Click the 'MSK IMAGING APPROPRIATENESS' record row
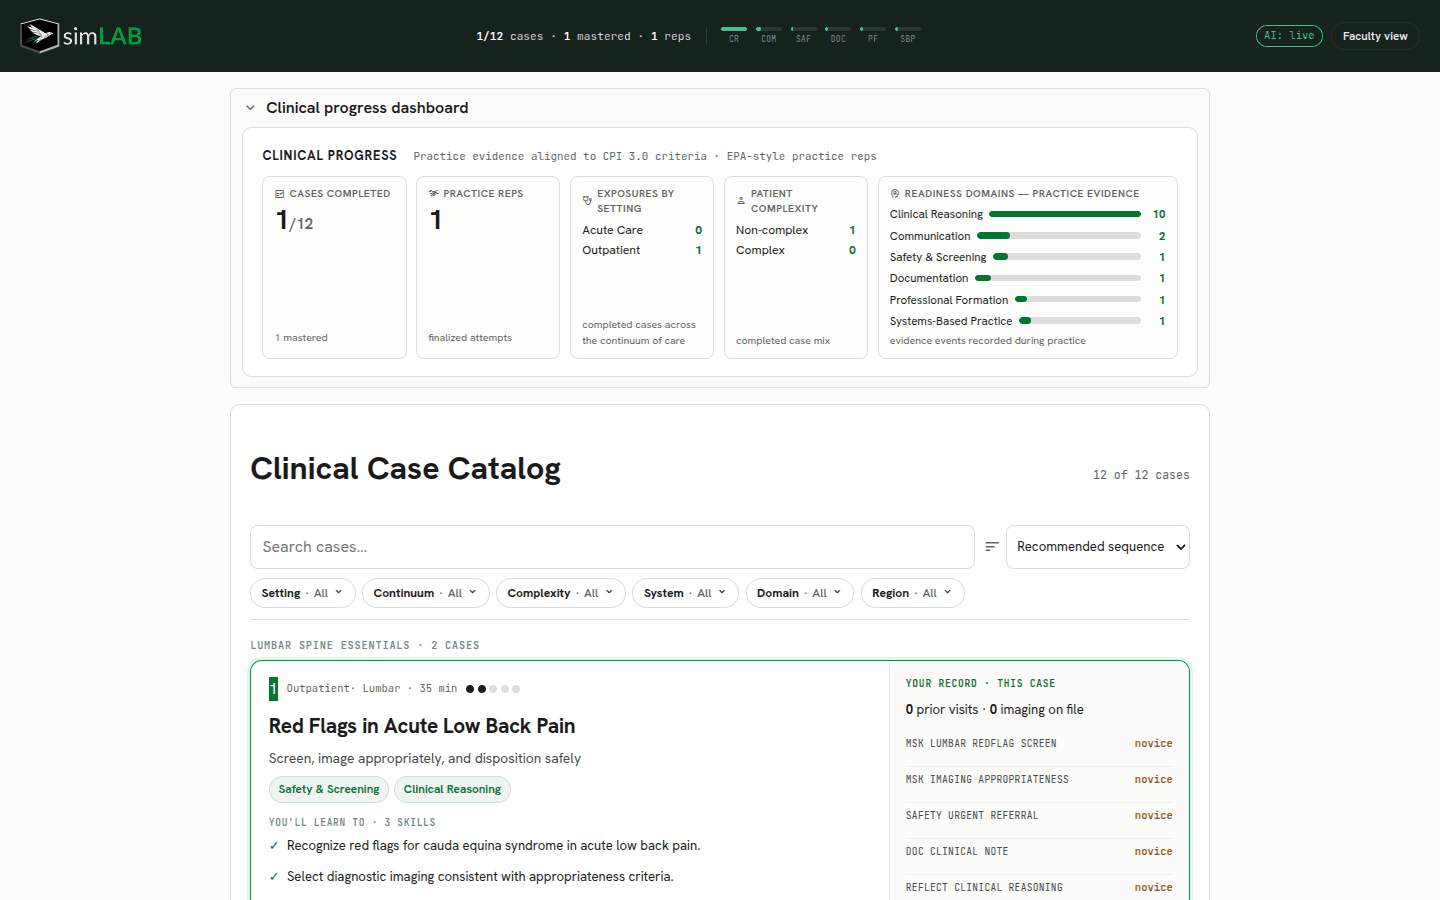The image size is (1440, 900). (x=1039, y=780)
